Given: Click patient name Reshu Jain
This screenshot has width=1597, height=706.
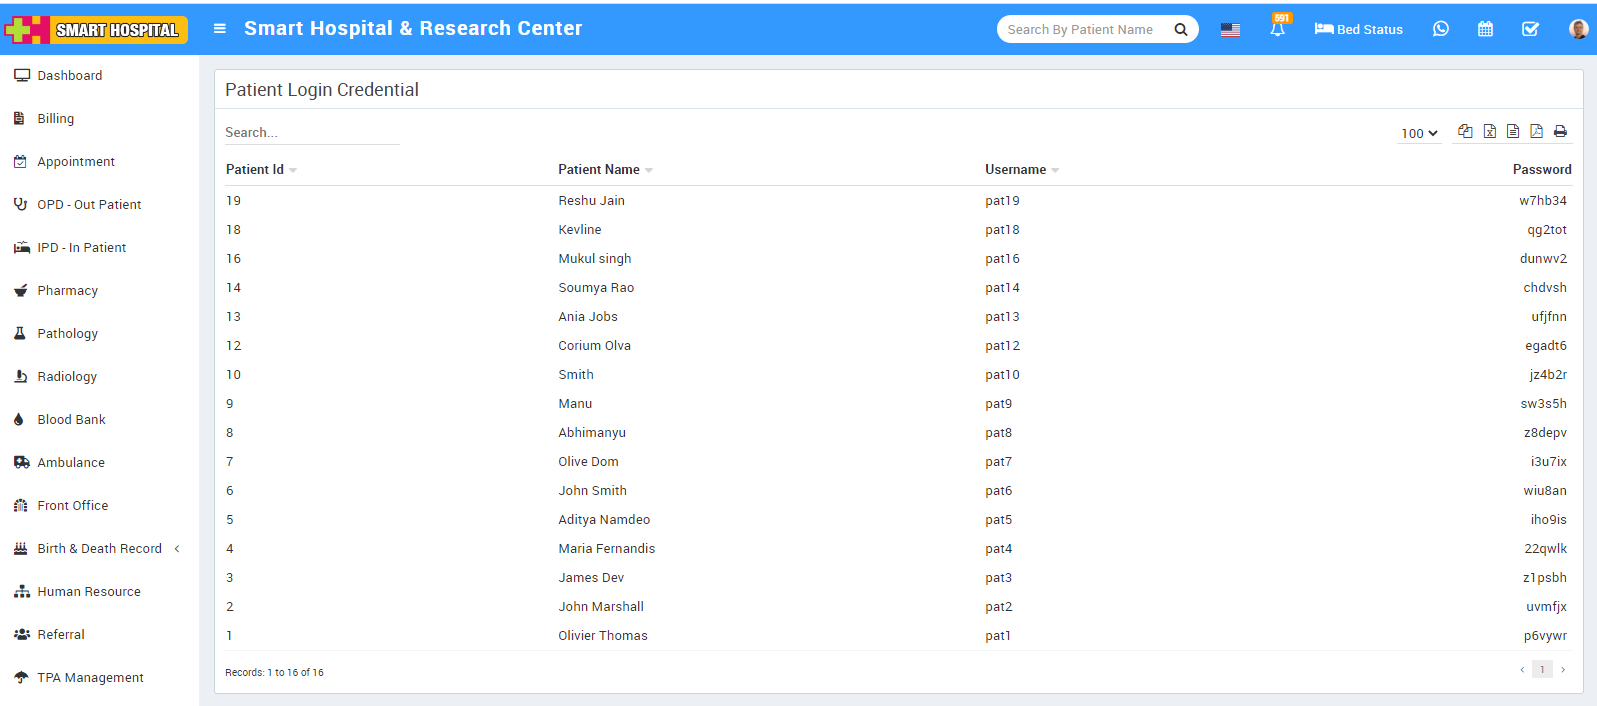Looking at the screenshot, I should pos(591,201).
